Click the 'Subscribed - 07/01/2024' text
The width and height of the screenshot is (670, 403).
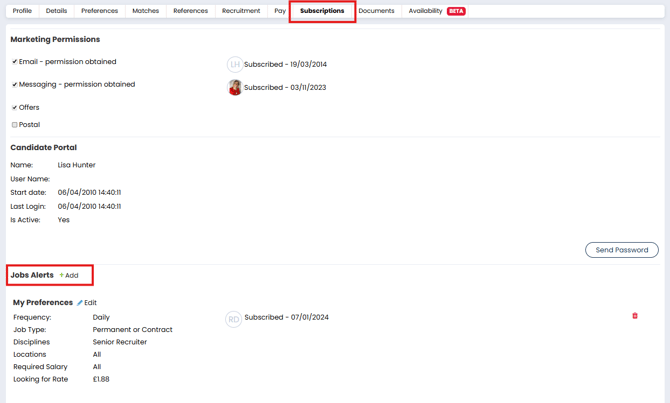click(286, 318)
